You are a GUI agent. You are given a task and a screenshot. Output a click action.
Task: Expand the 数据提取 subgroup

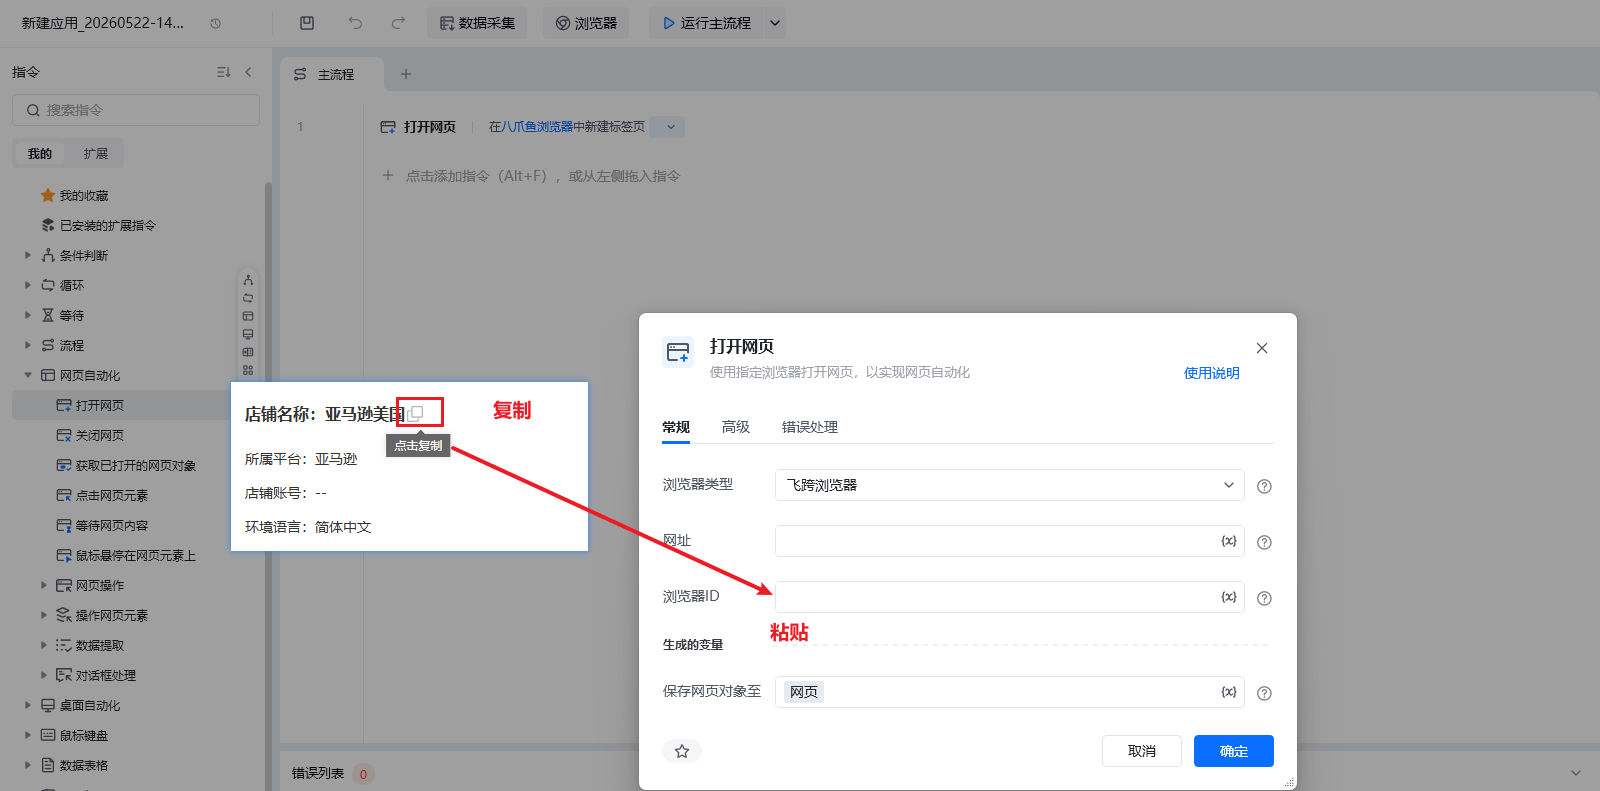coord(44,645)
